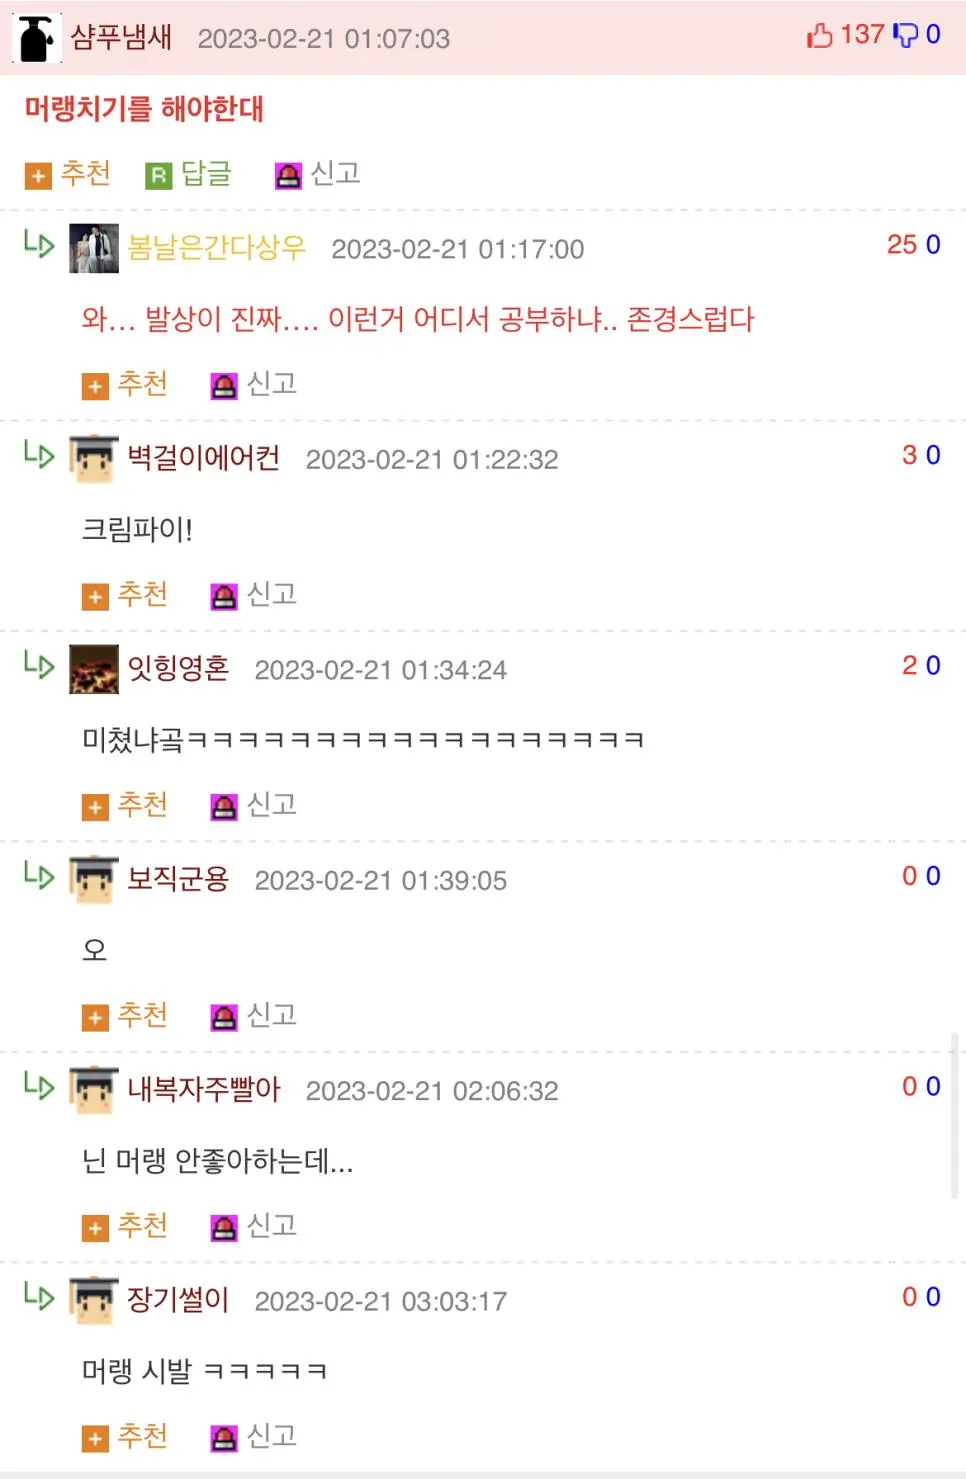966x1479 pixels.
Task: Click 신고 report icon under 머랭치기를 해야한대
Action: click(x=288, y=176)
